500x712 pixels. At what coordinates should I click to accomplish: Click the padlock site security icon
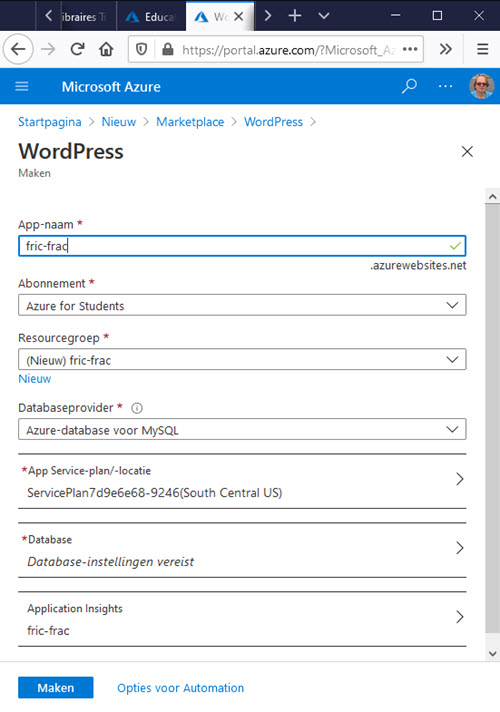tap(168, 49)
